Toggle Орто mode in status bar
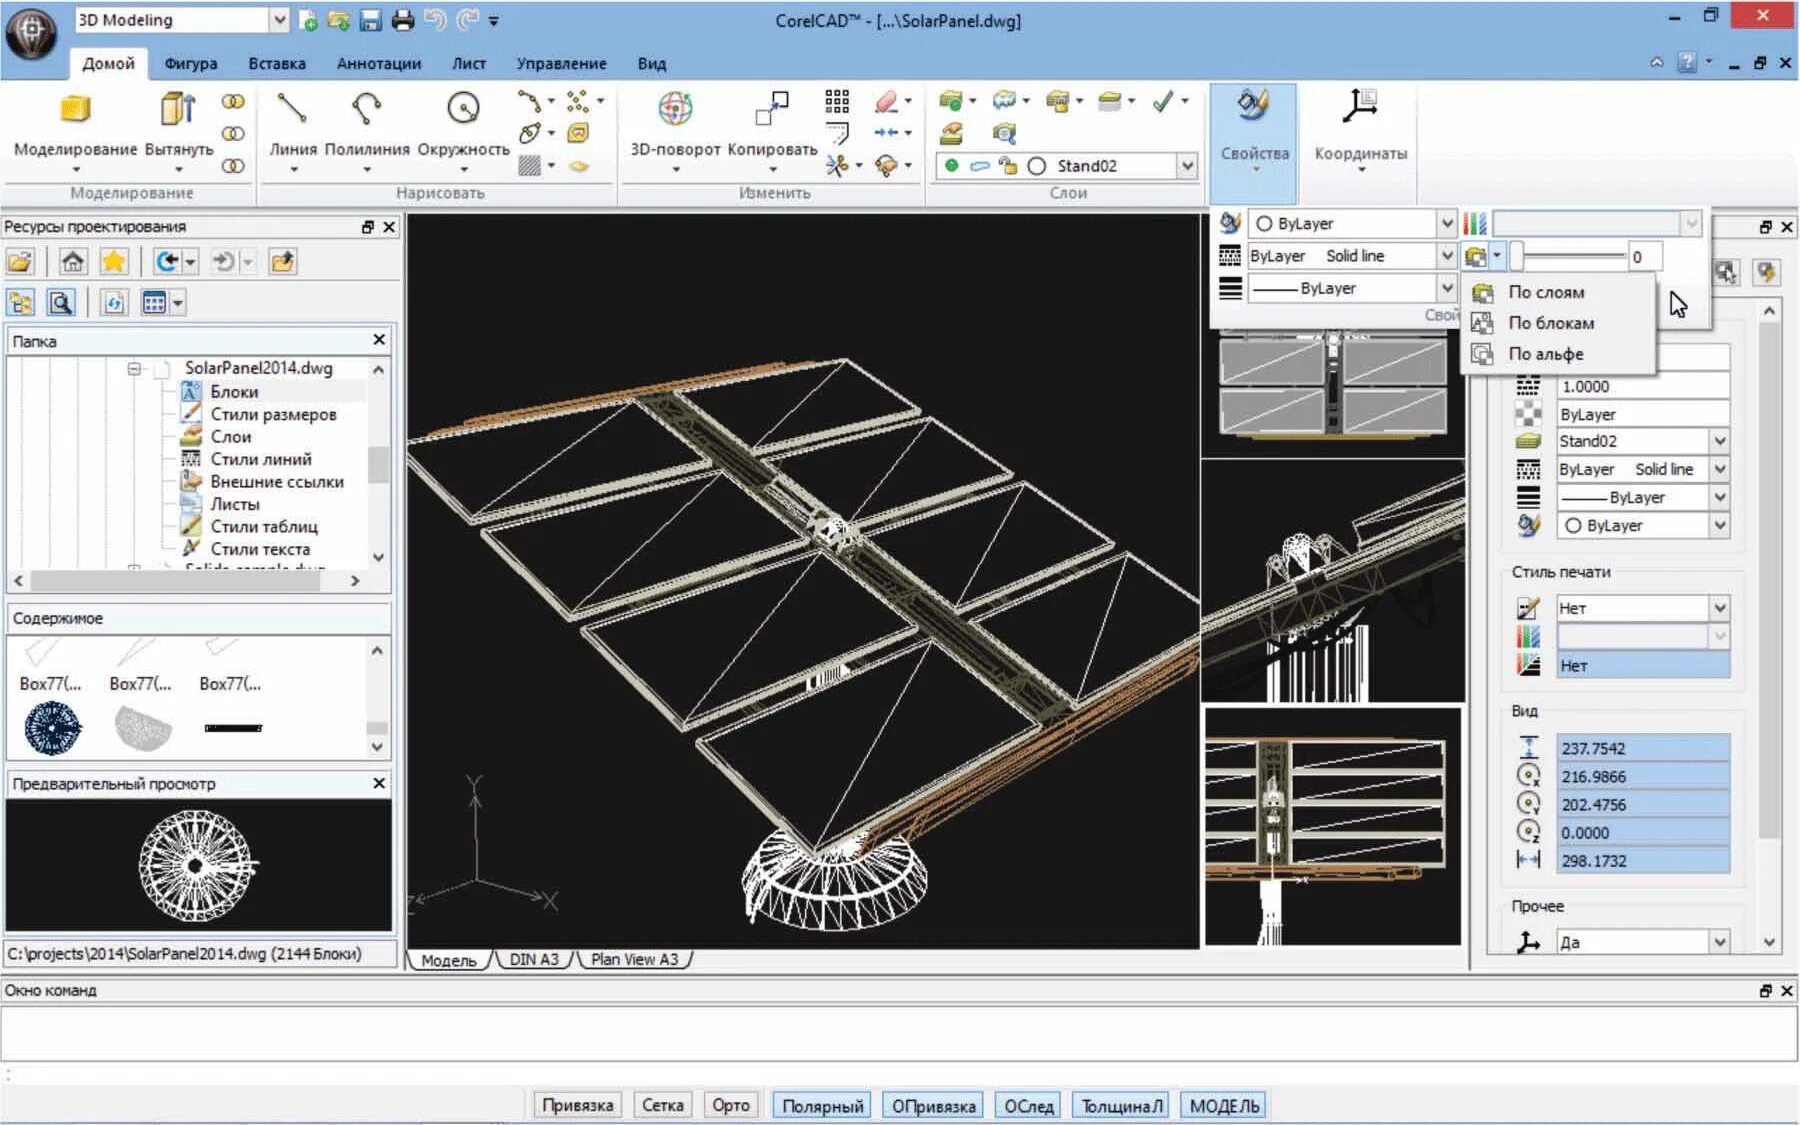Screen dimensions: 1800x1125 point(731,1105)
